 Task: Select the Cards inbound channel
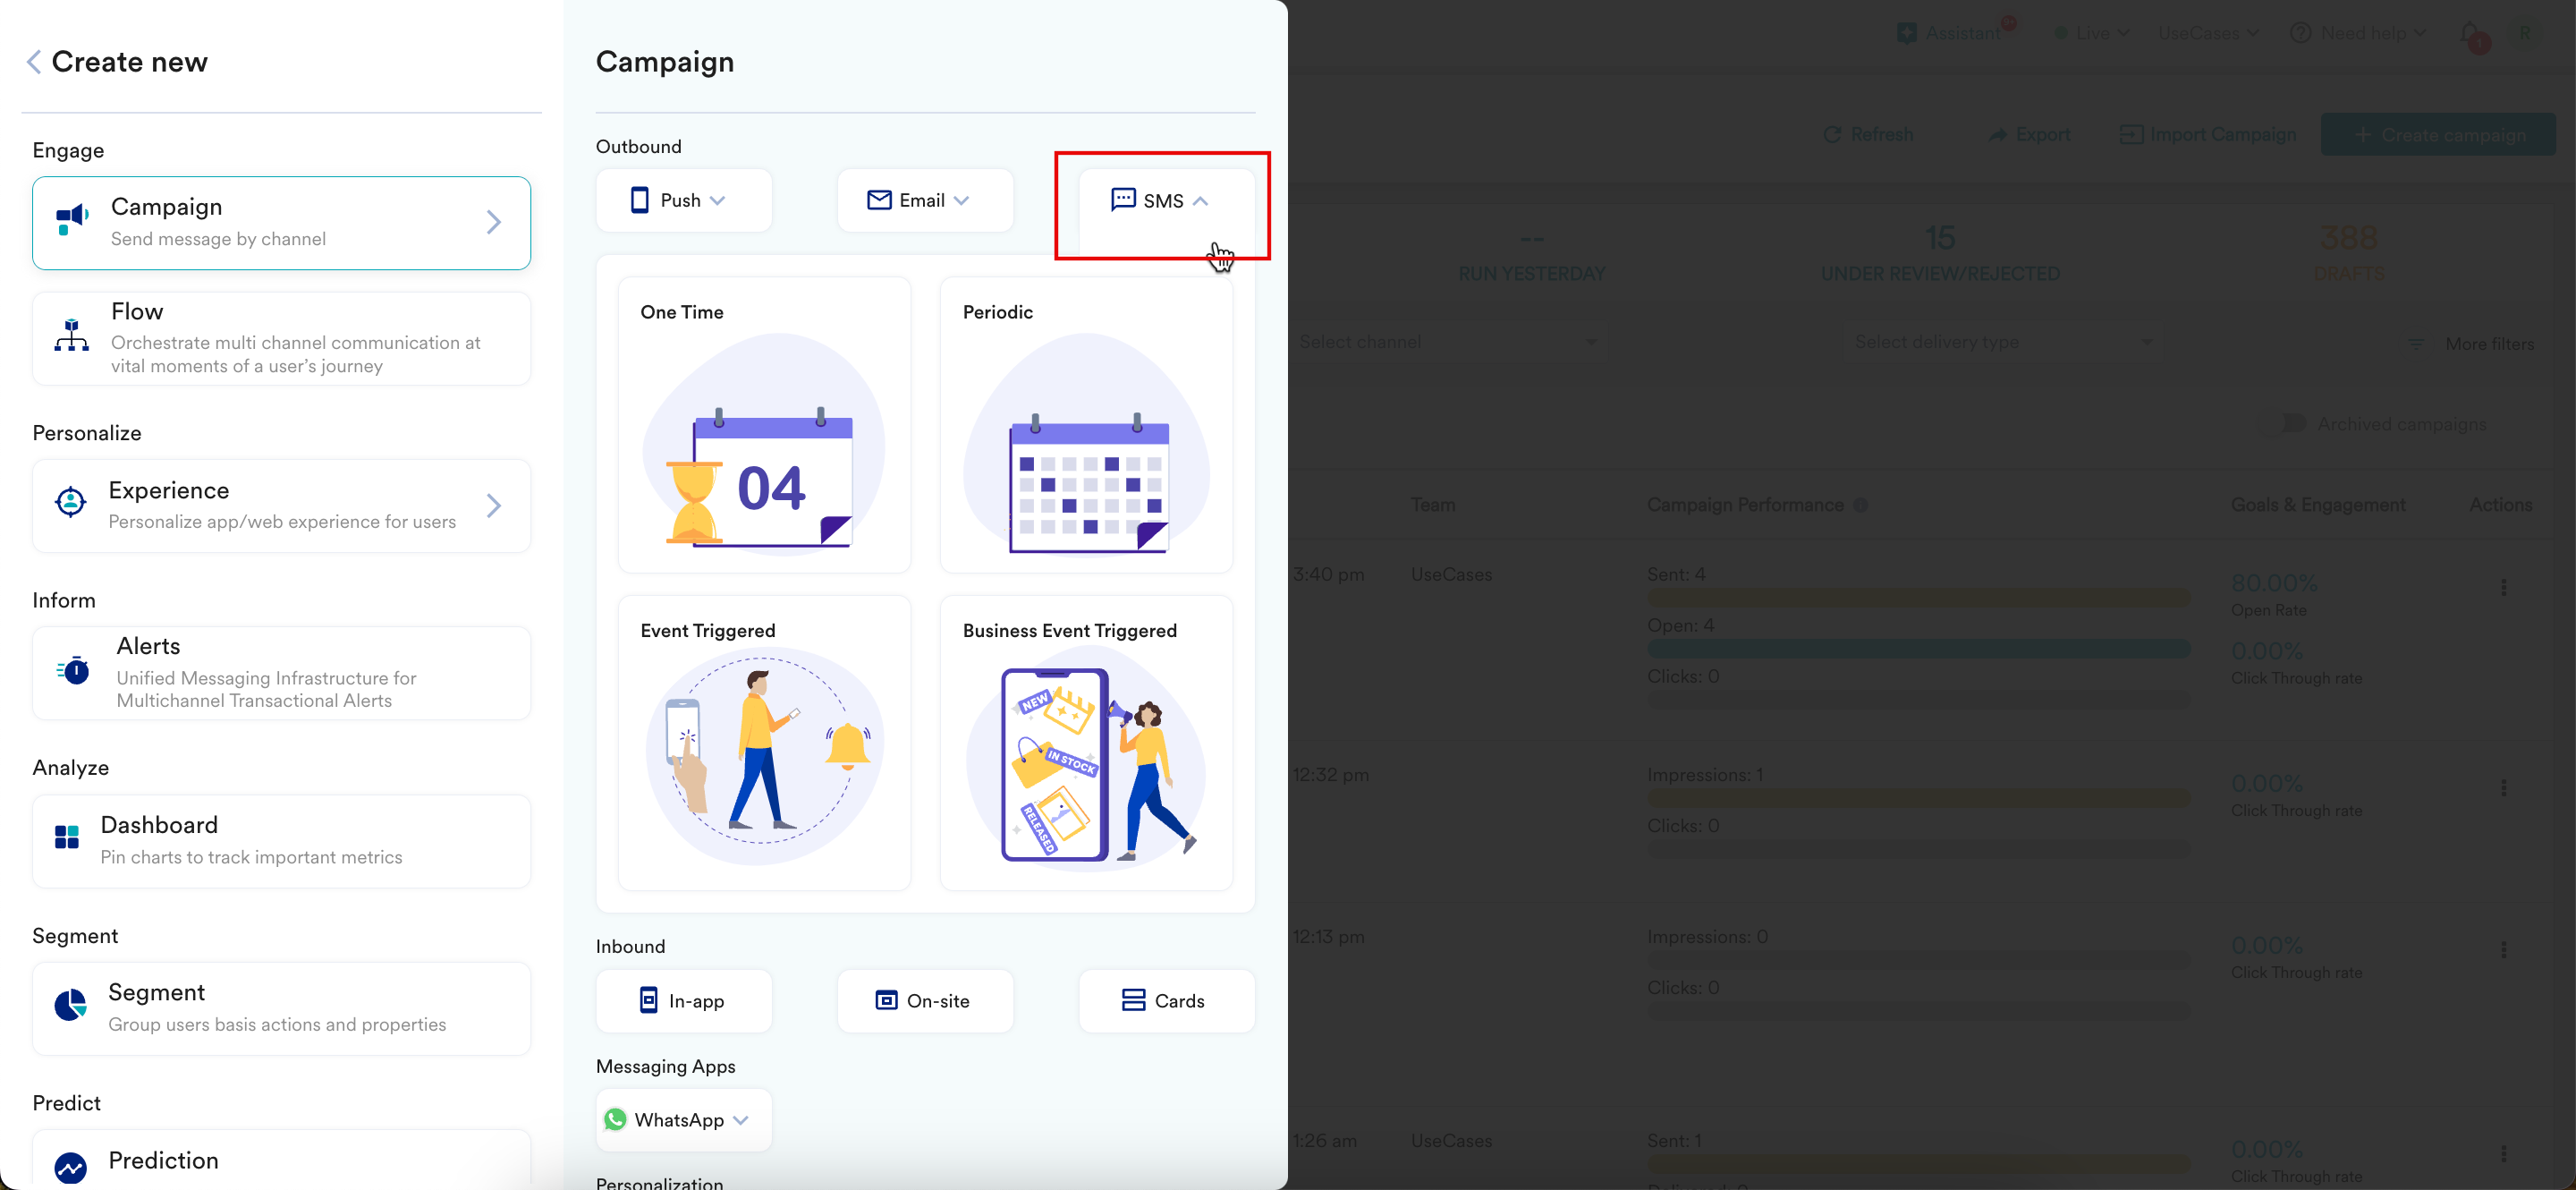click(x=1165, y=1000)
